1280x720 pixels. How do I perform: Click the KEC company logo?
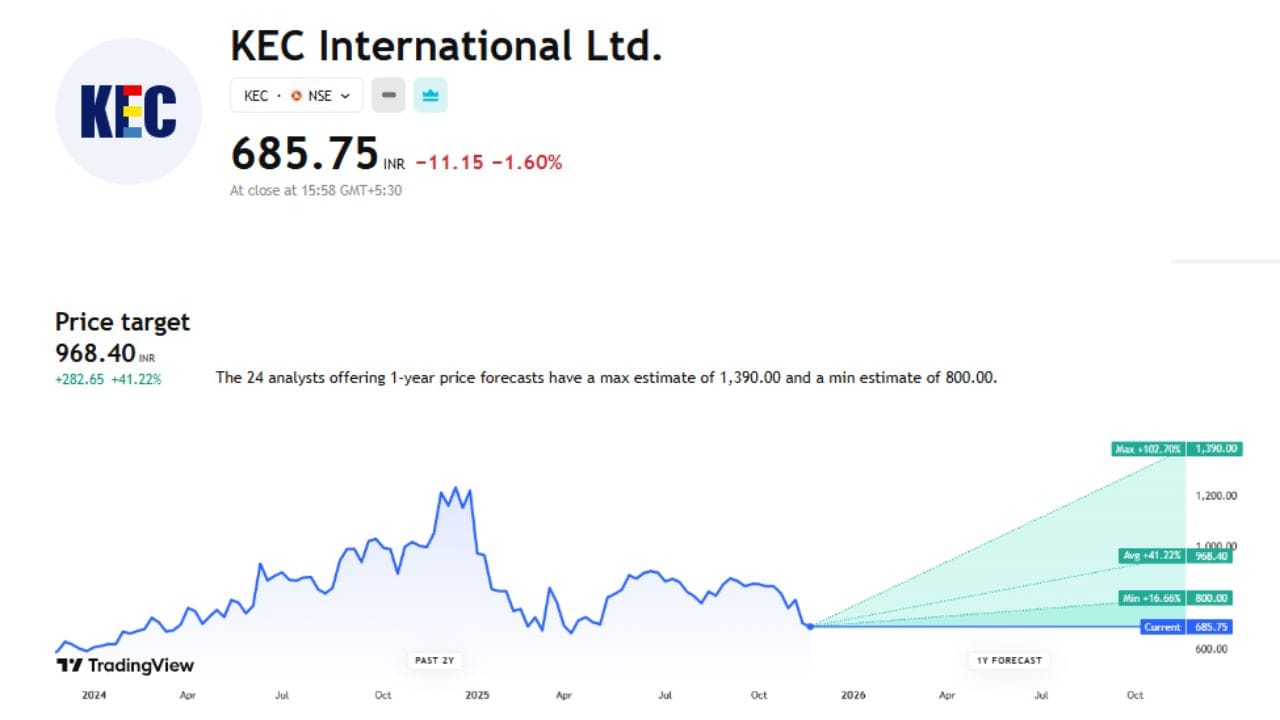tap(127, 110)
